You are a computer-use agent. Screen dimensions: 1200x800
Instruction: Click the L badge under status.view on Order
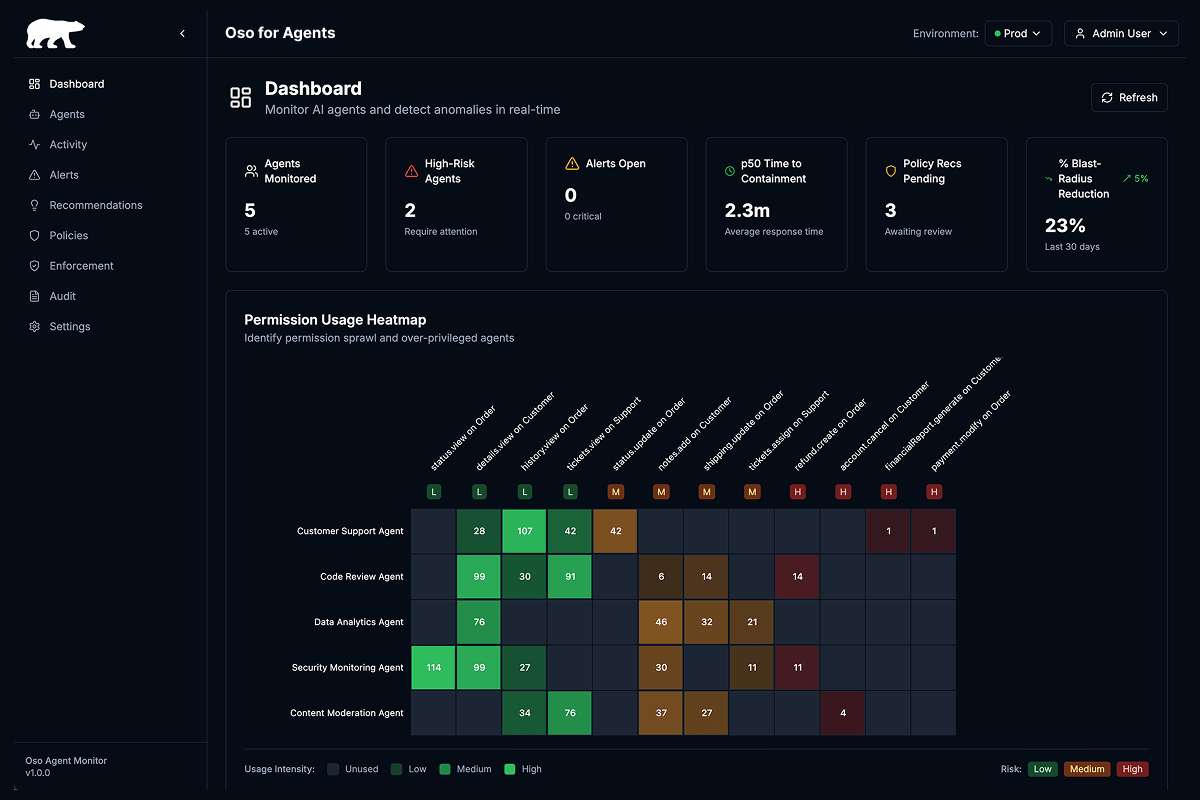(x=433, y=491)
